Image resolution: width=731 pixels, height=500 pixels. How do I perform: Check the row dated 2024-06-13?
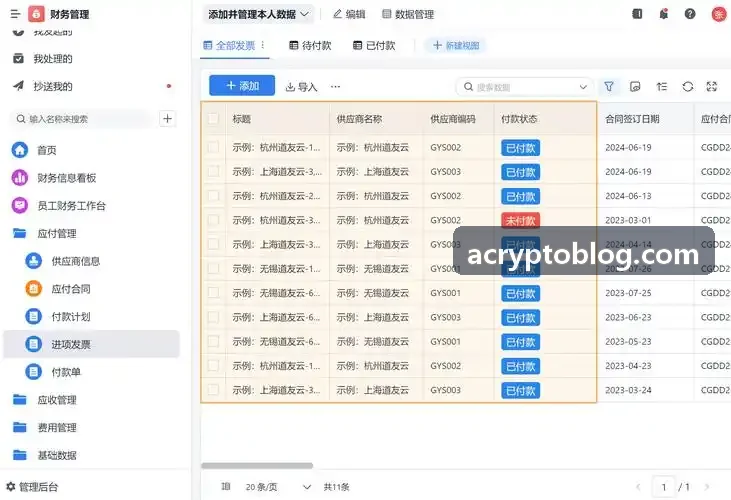(x=213, y=196)
